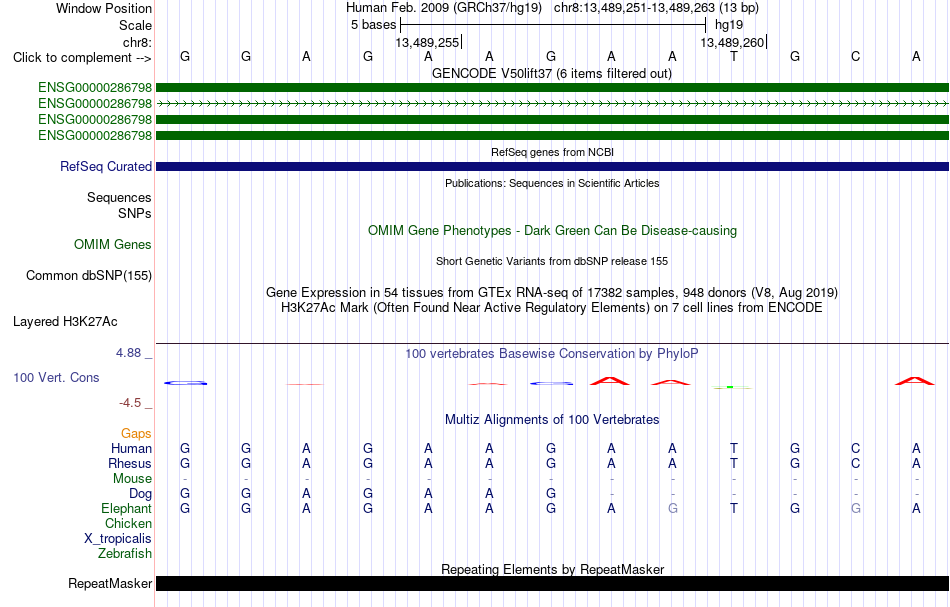
Task: Open Multiz Alignments of 100 Vertebrates title
Action: coord(552,419)
